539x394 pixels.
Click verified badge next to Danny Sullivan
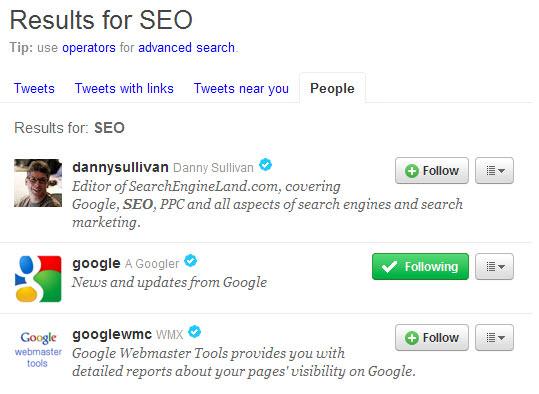pyautogui.click(x=265, y=165)
